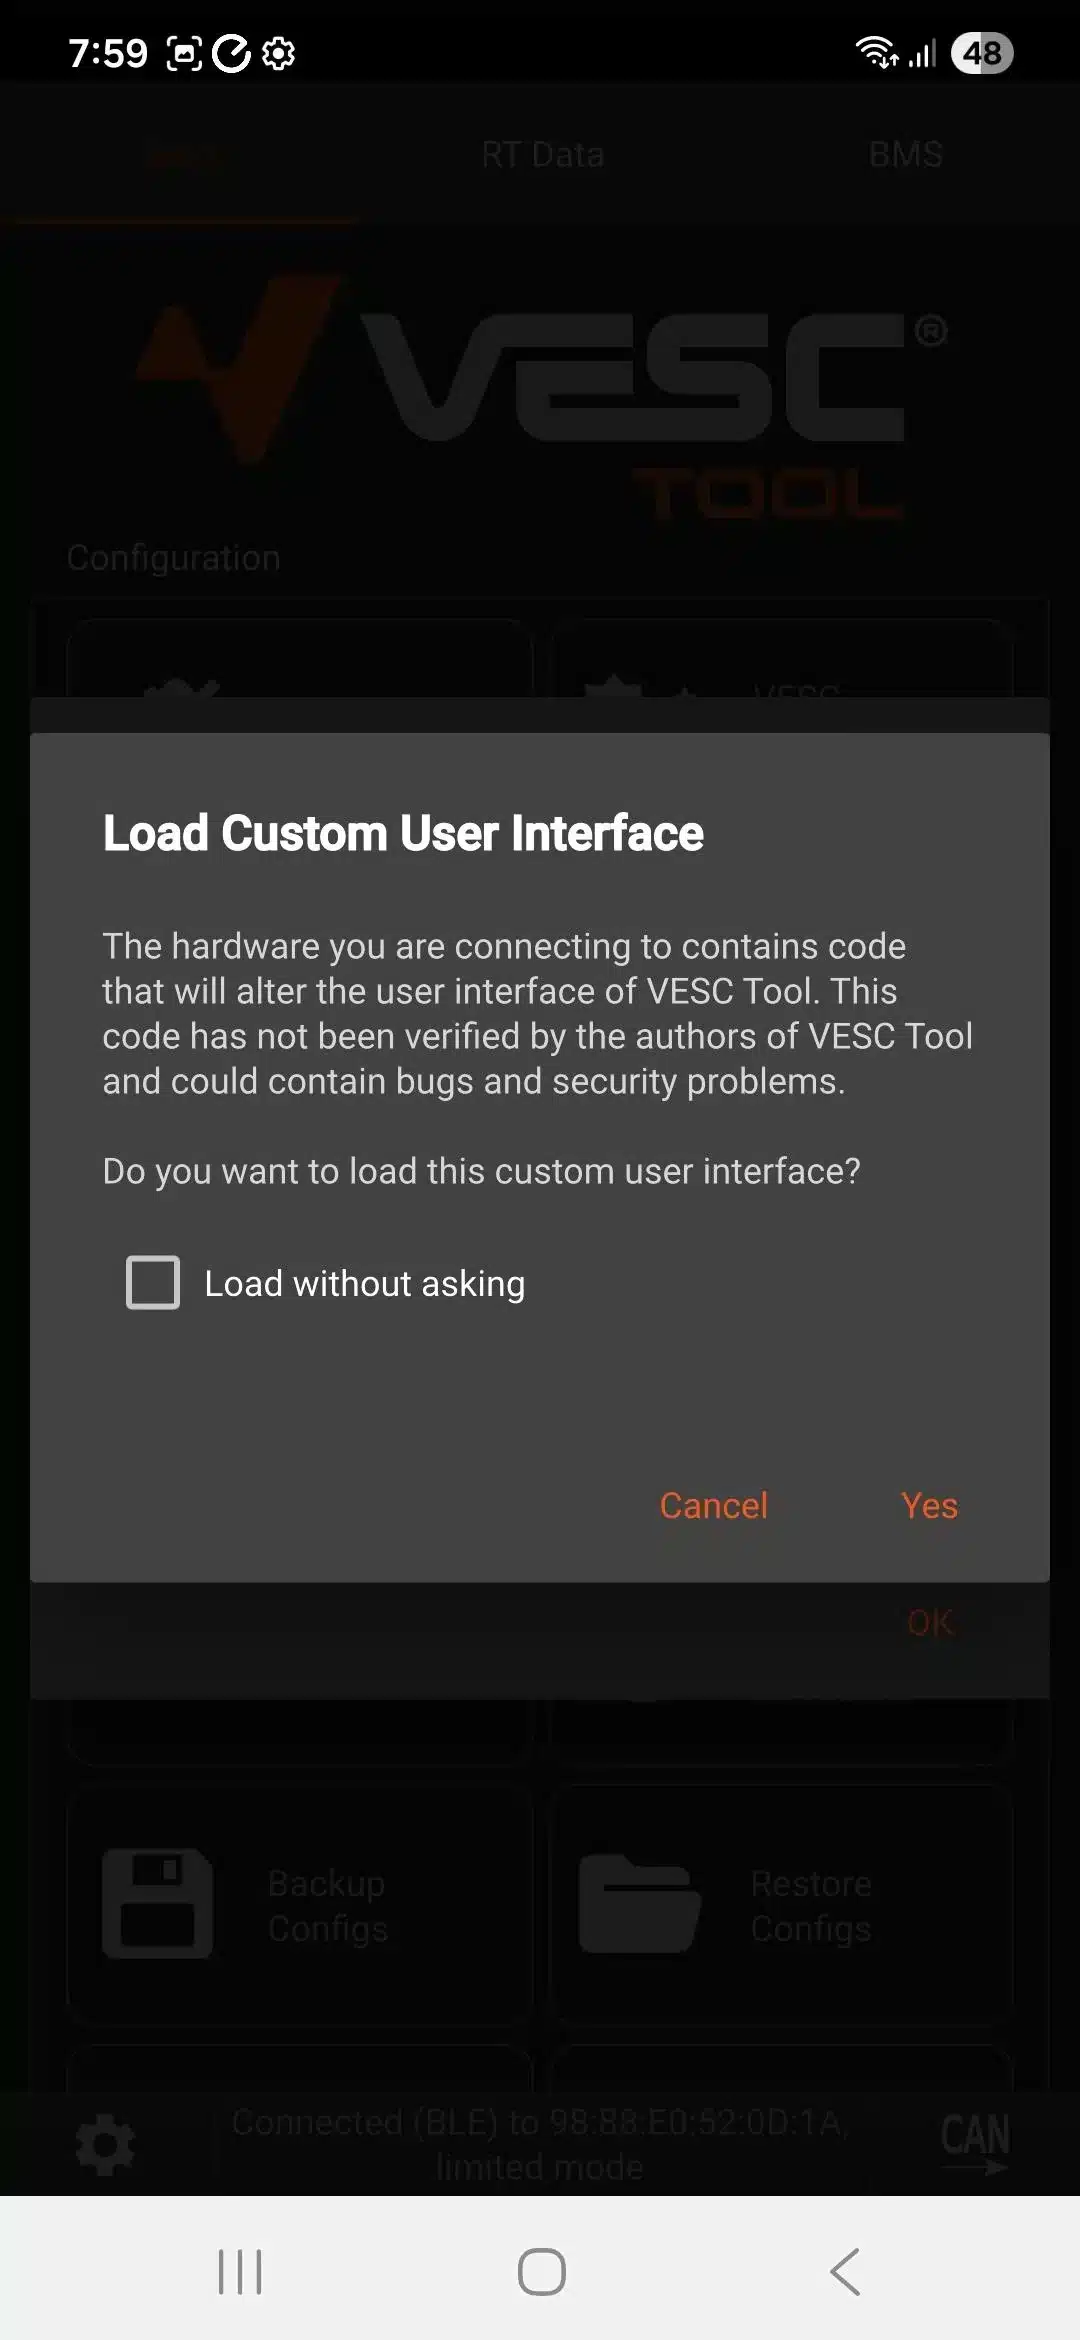Tap the Connected (BLE) status text

coord(540,2144)
